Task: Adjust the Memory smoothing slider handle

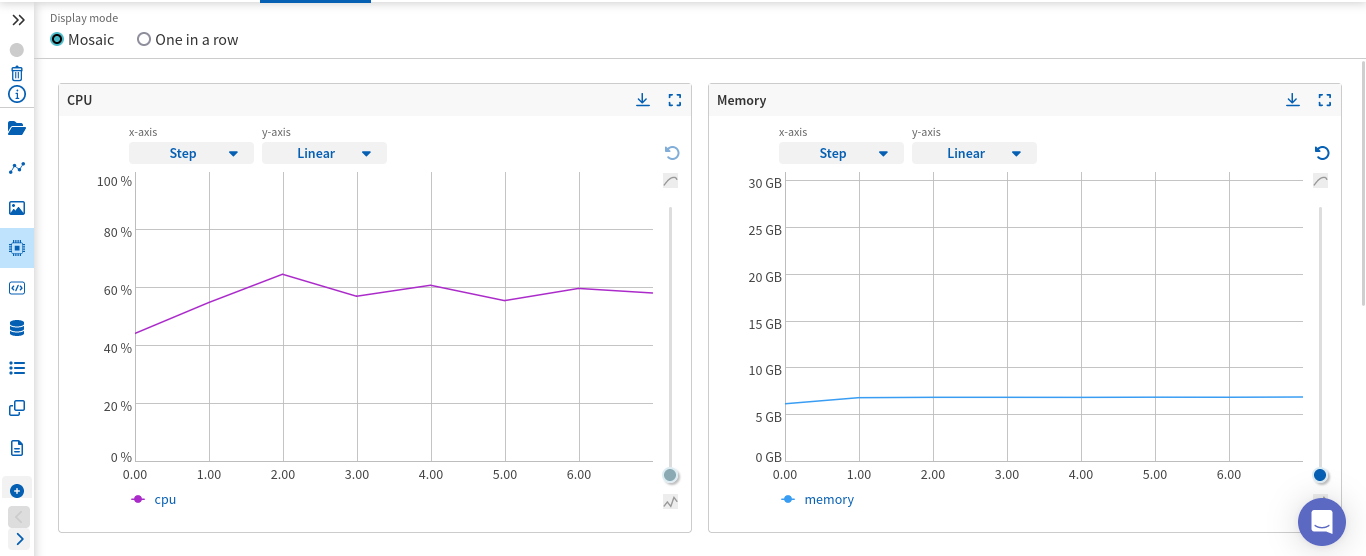Action: (1321, 475)
